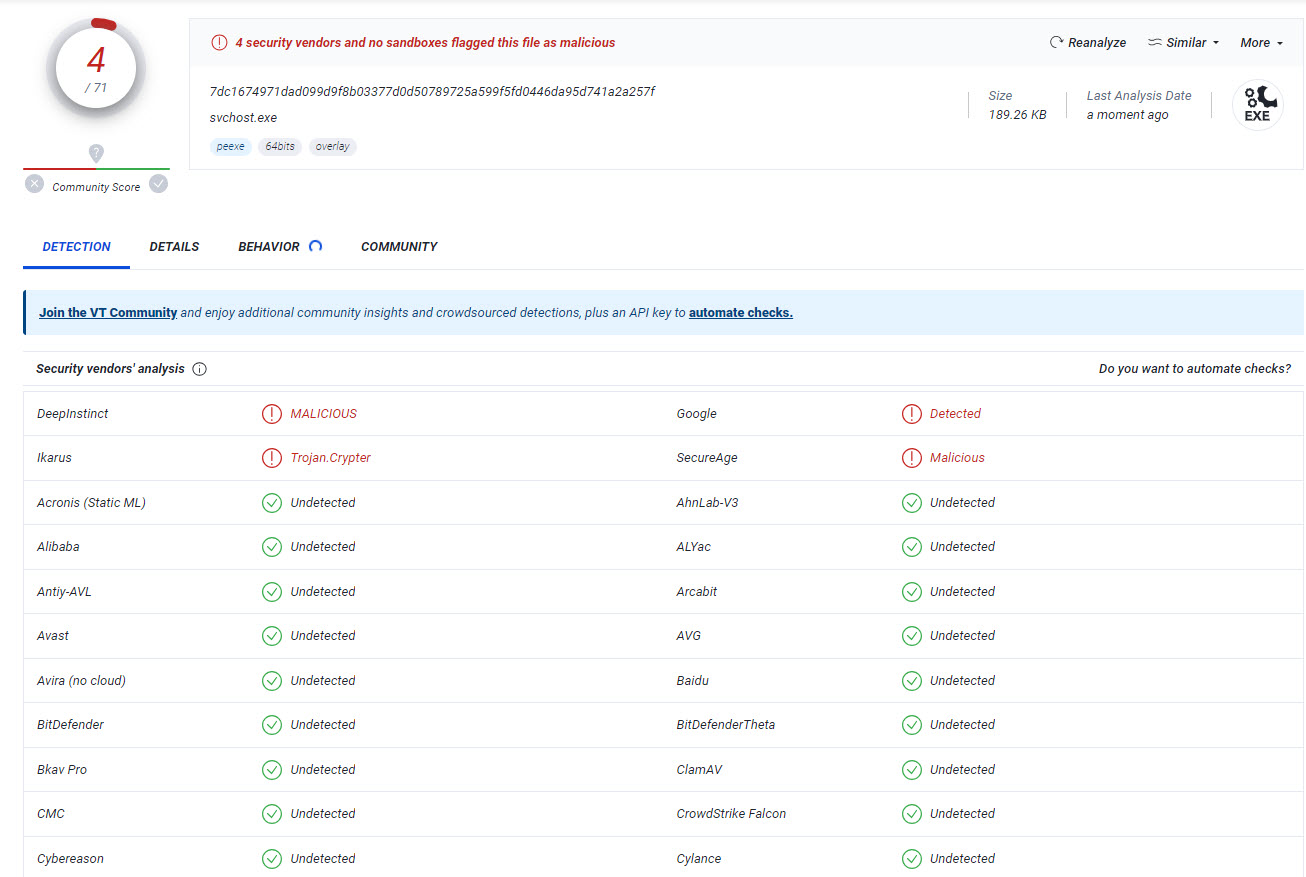This screenshot has width=1306, height=877.
Task: Click the Google detected alert icon
Action: click(911, 414)
